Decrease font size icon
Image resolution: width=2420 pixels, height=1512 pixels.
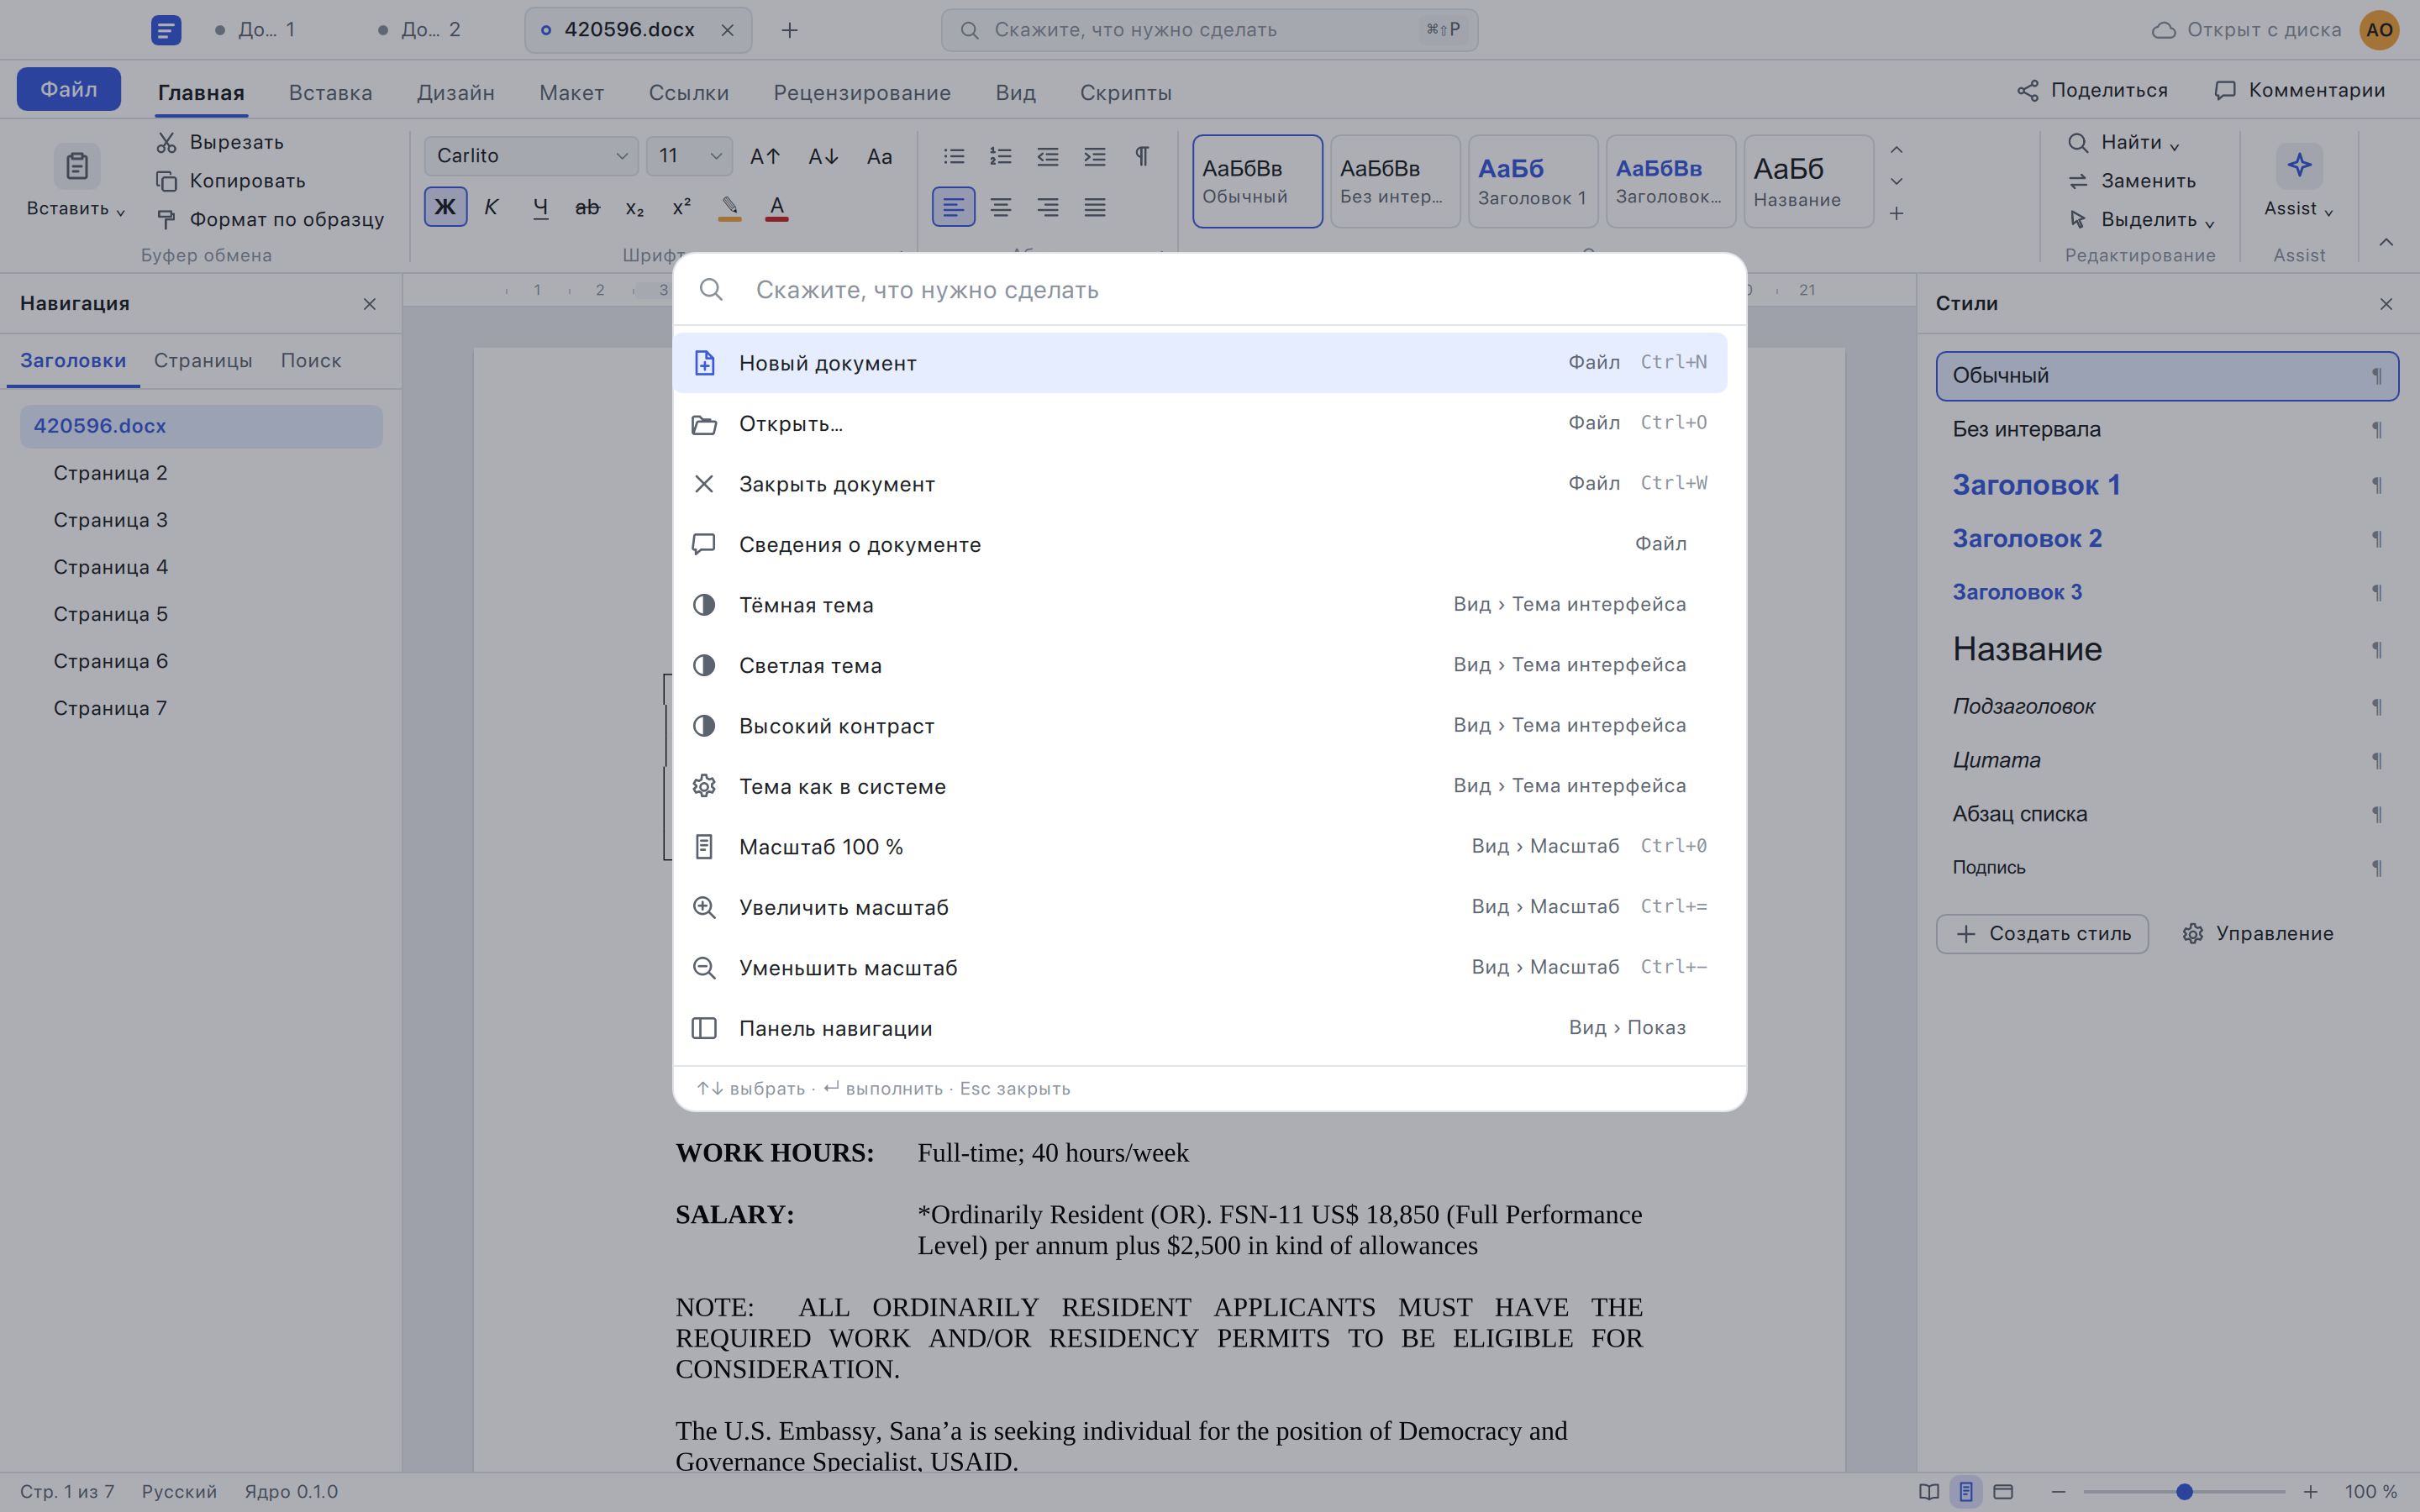click(x=823, y=156)
